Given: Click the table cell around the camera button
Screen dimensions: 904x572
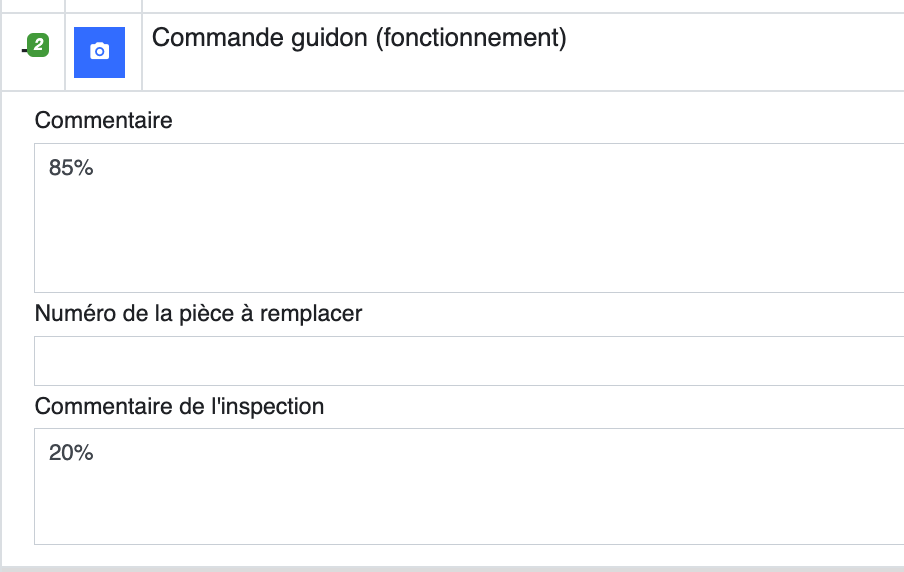Looking at the screenshot, I should [104, 52].
